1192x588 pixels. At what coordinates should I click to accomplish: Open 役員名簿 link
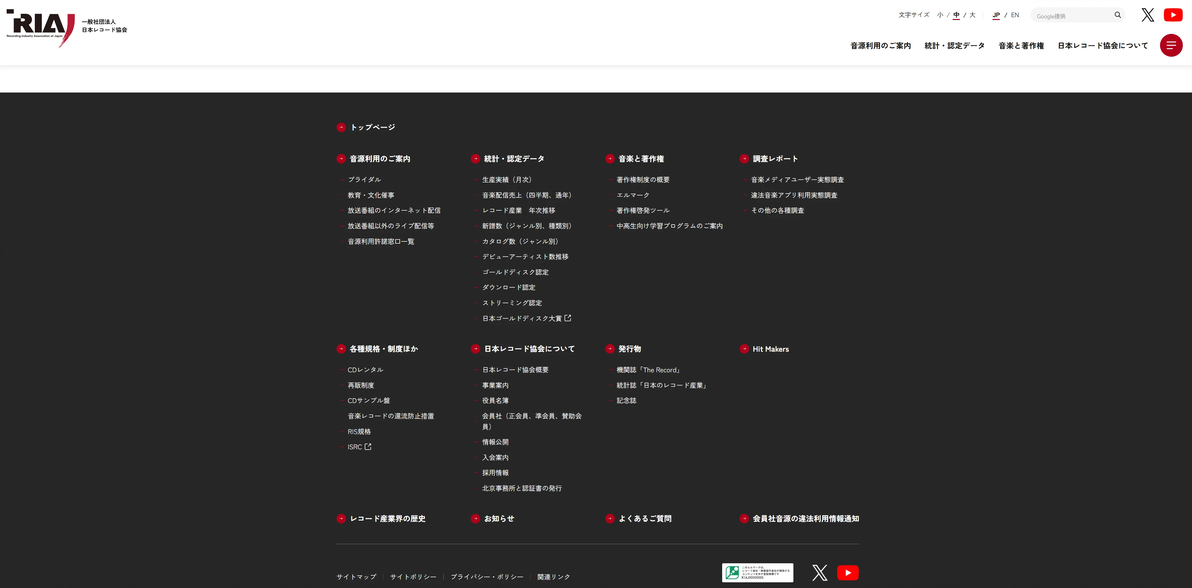(x=495, y=401)
